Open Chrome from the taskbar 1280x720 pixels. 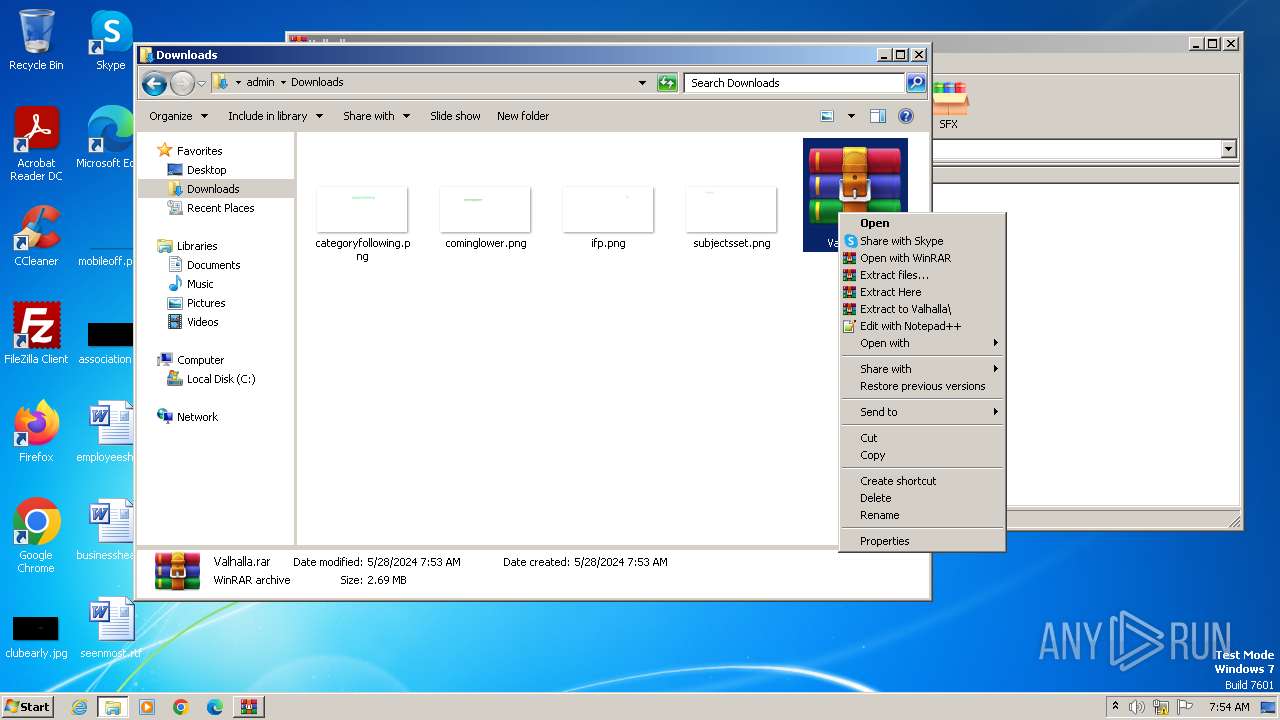tap(181, 707)
